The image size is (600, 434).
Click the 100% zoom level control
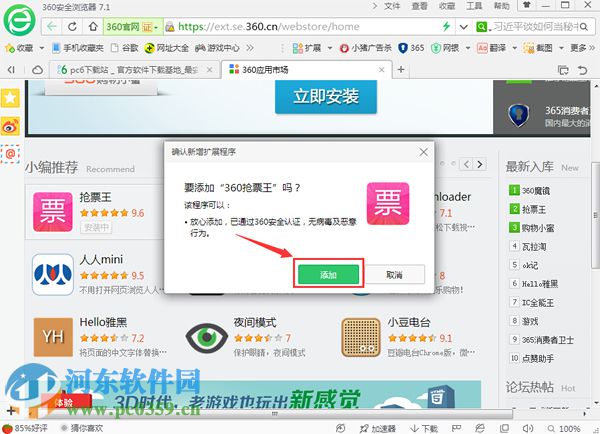click(x=564, y=429)
